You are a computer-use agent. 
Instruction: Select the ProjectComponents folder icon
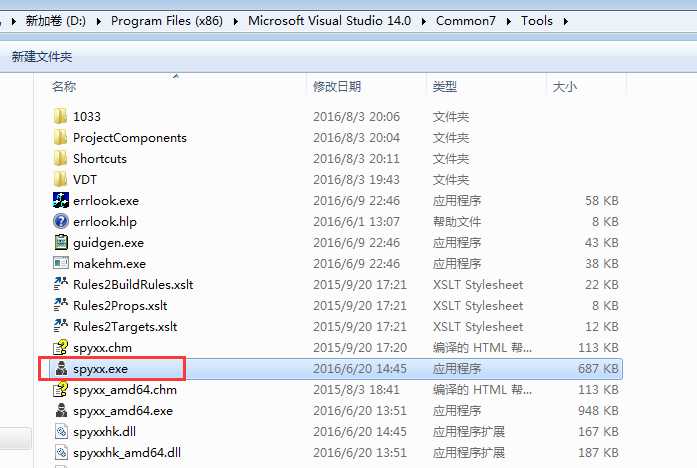click(60, 137)
